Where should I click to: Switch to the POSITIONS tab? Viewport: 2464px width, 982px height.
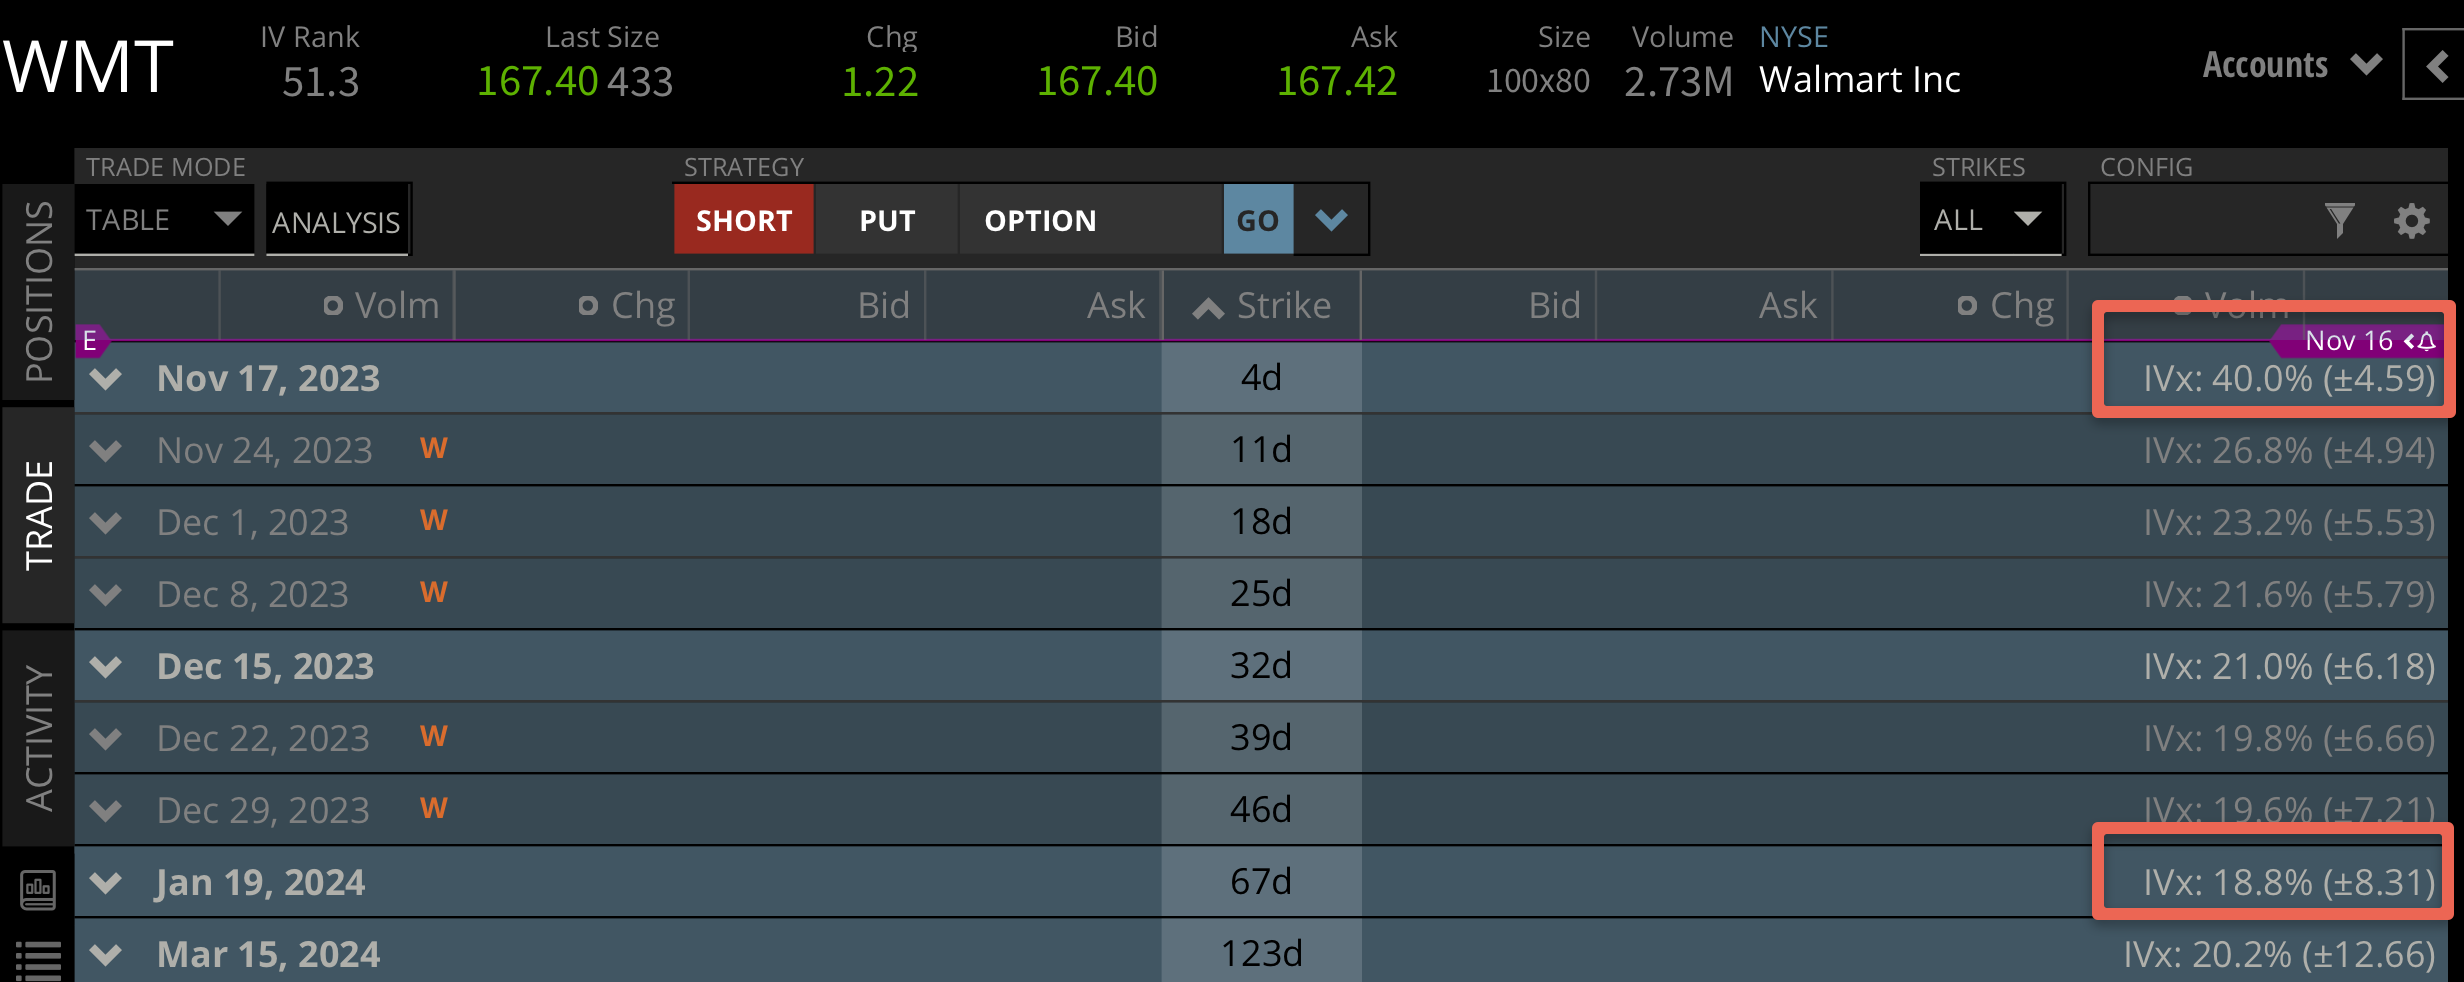coord(38,292)
